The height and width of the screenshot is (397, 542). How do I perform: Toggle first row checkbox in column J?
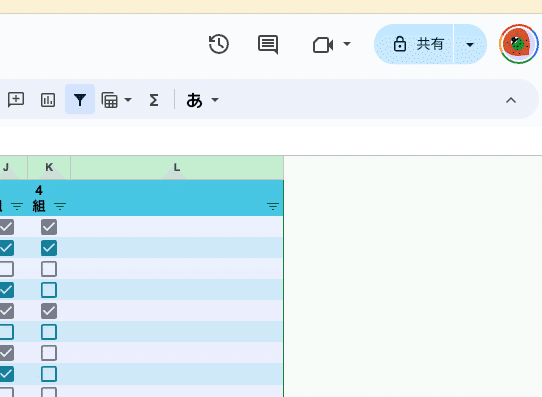coord(7,227)
